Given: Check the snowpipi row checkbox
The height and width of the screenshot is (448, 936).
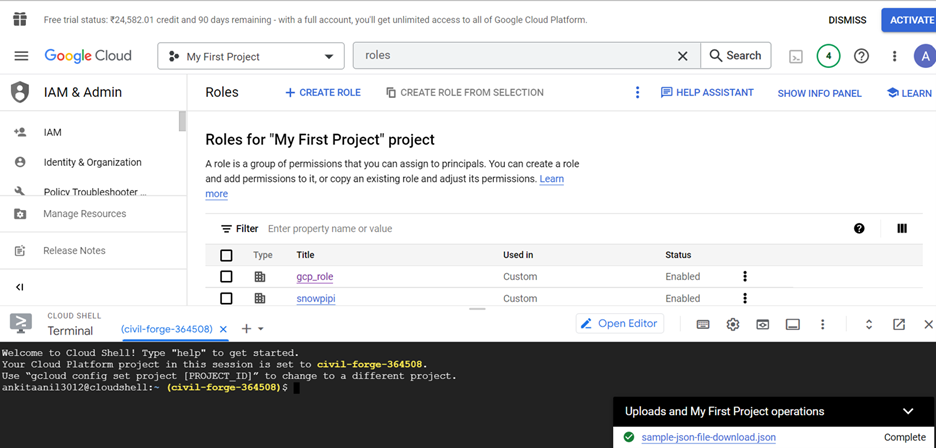Looking at the screenshot, I should coord(226,299).
